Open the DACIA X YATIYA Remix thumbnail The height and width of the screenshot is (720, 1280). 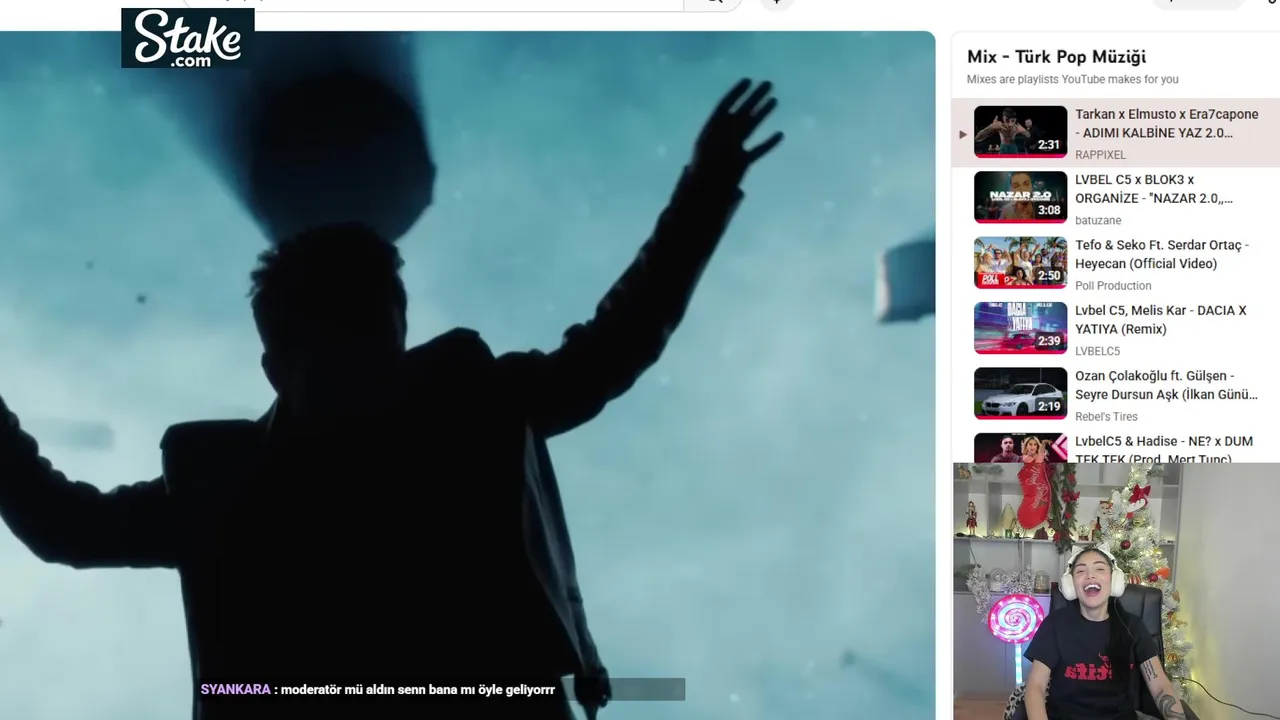tap(1020, 328)
